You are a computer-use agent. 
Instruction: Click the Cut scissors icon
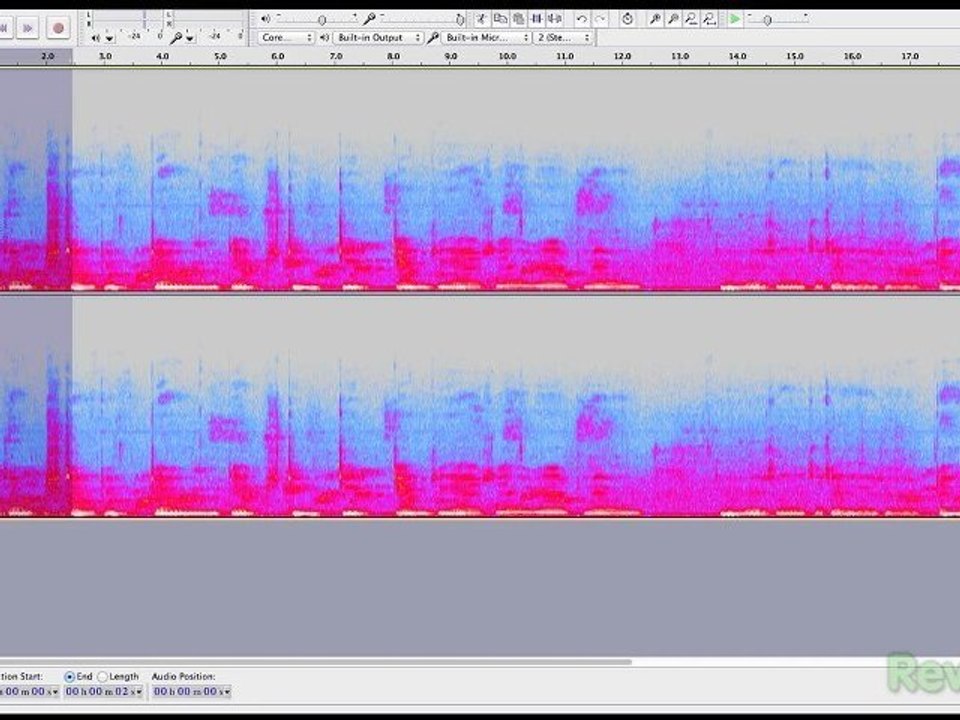tap(482, 19)
